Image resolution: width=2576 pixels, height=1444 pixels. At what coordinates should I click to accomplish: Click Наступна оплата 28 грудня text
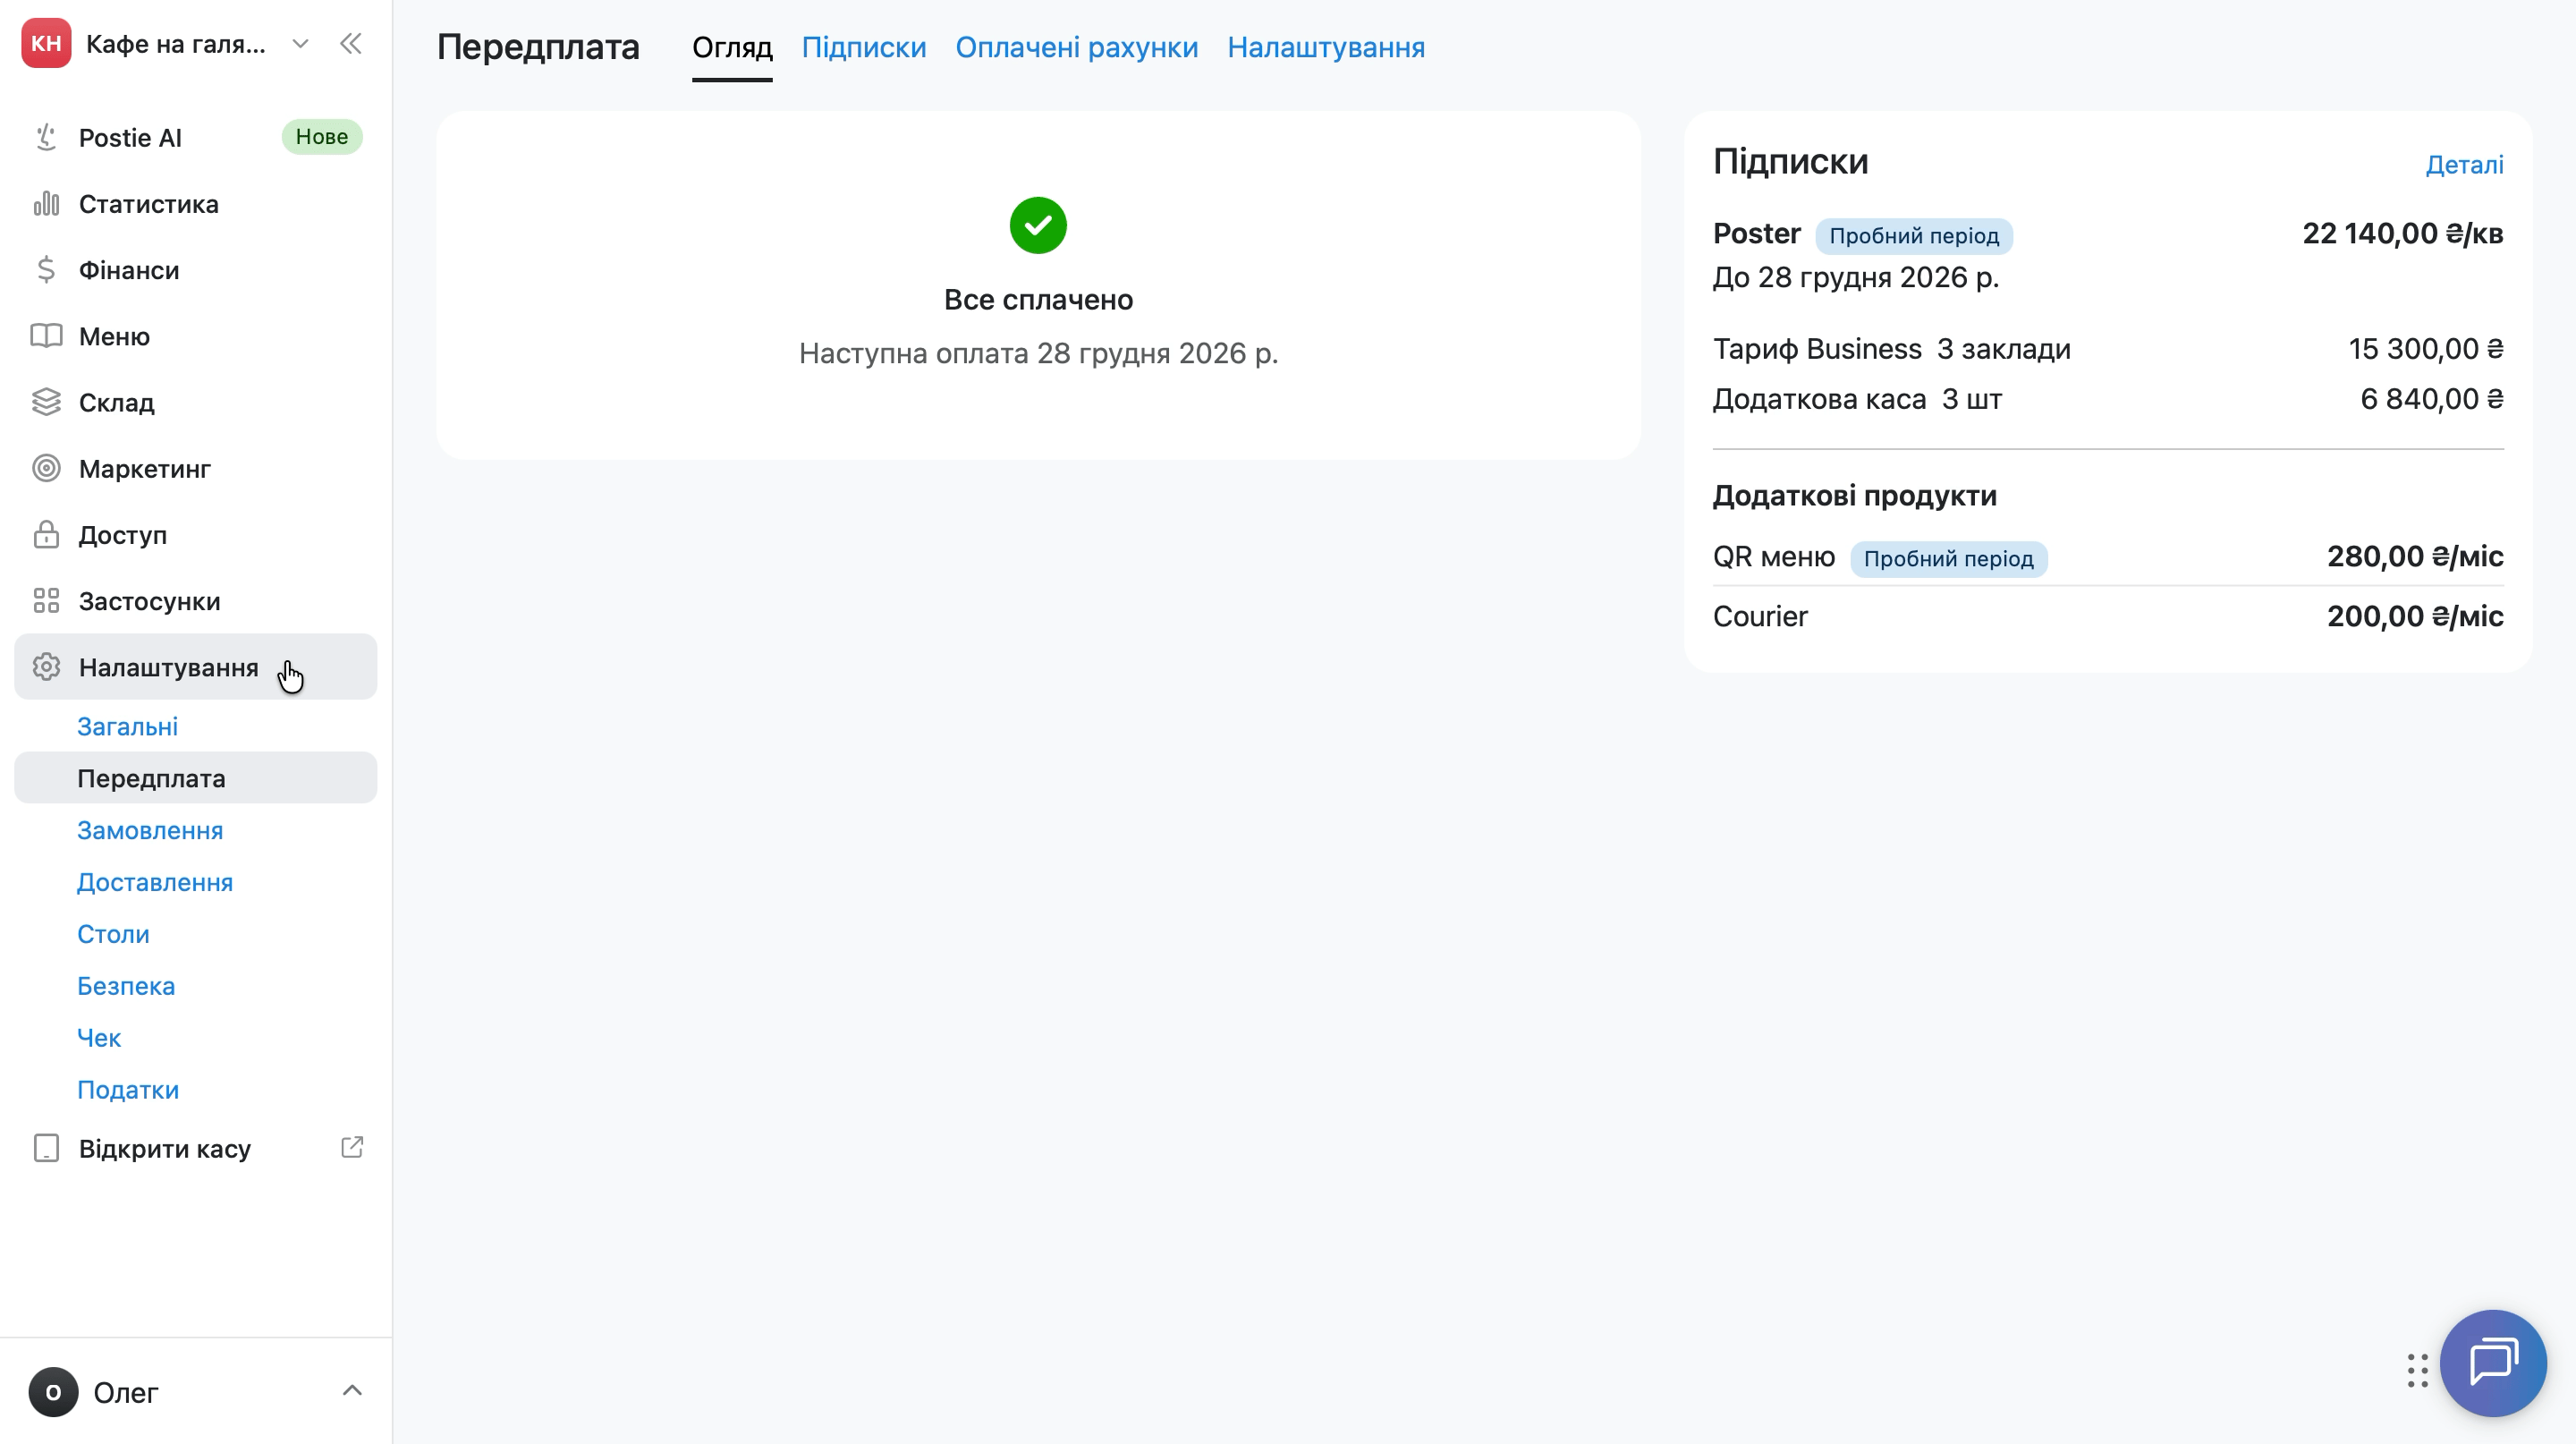click(x=1038, y=353)
